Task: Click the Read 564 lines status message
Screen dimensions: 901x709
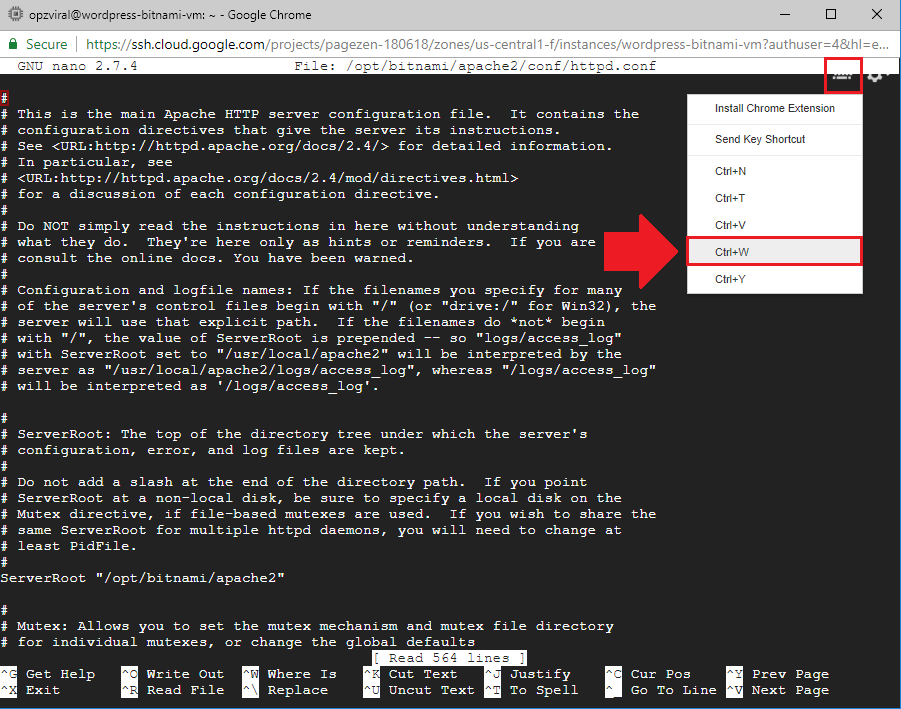Action: click(449, 658)
